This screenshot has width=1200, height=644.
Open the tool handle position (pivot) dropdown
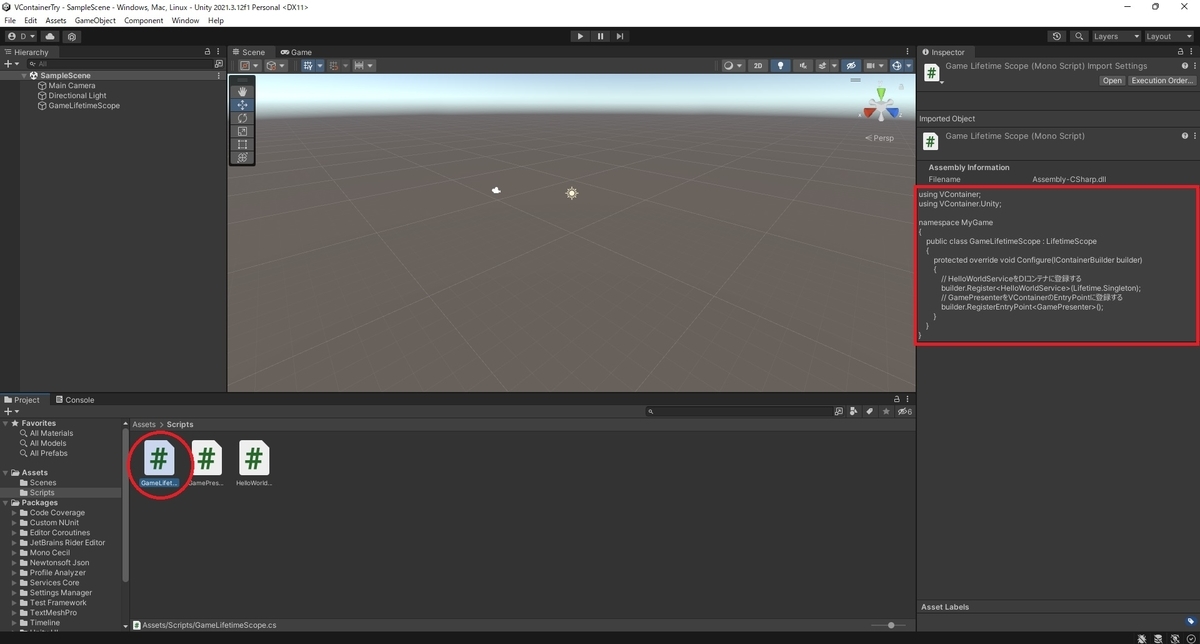click(249, 66)
